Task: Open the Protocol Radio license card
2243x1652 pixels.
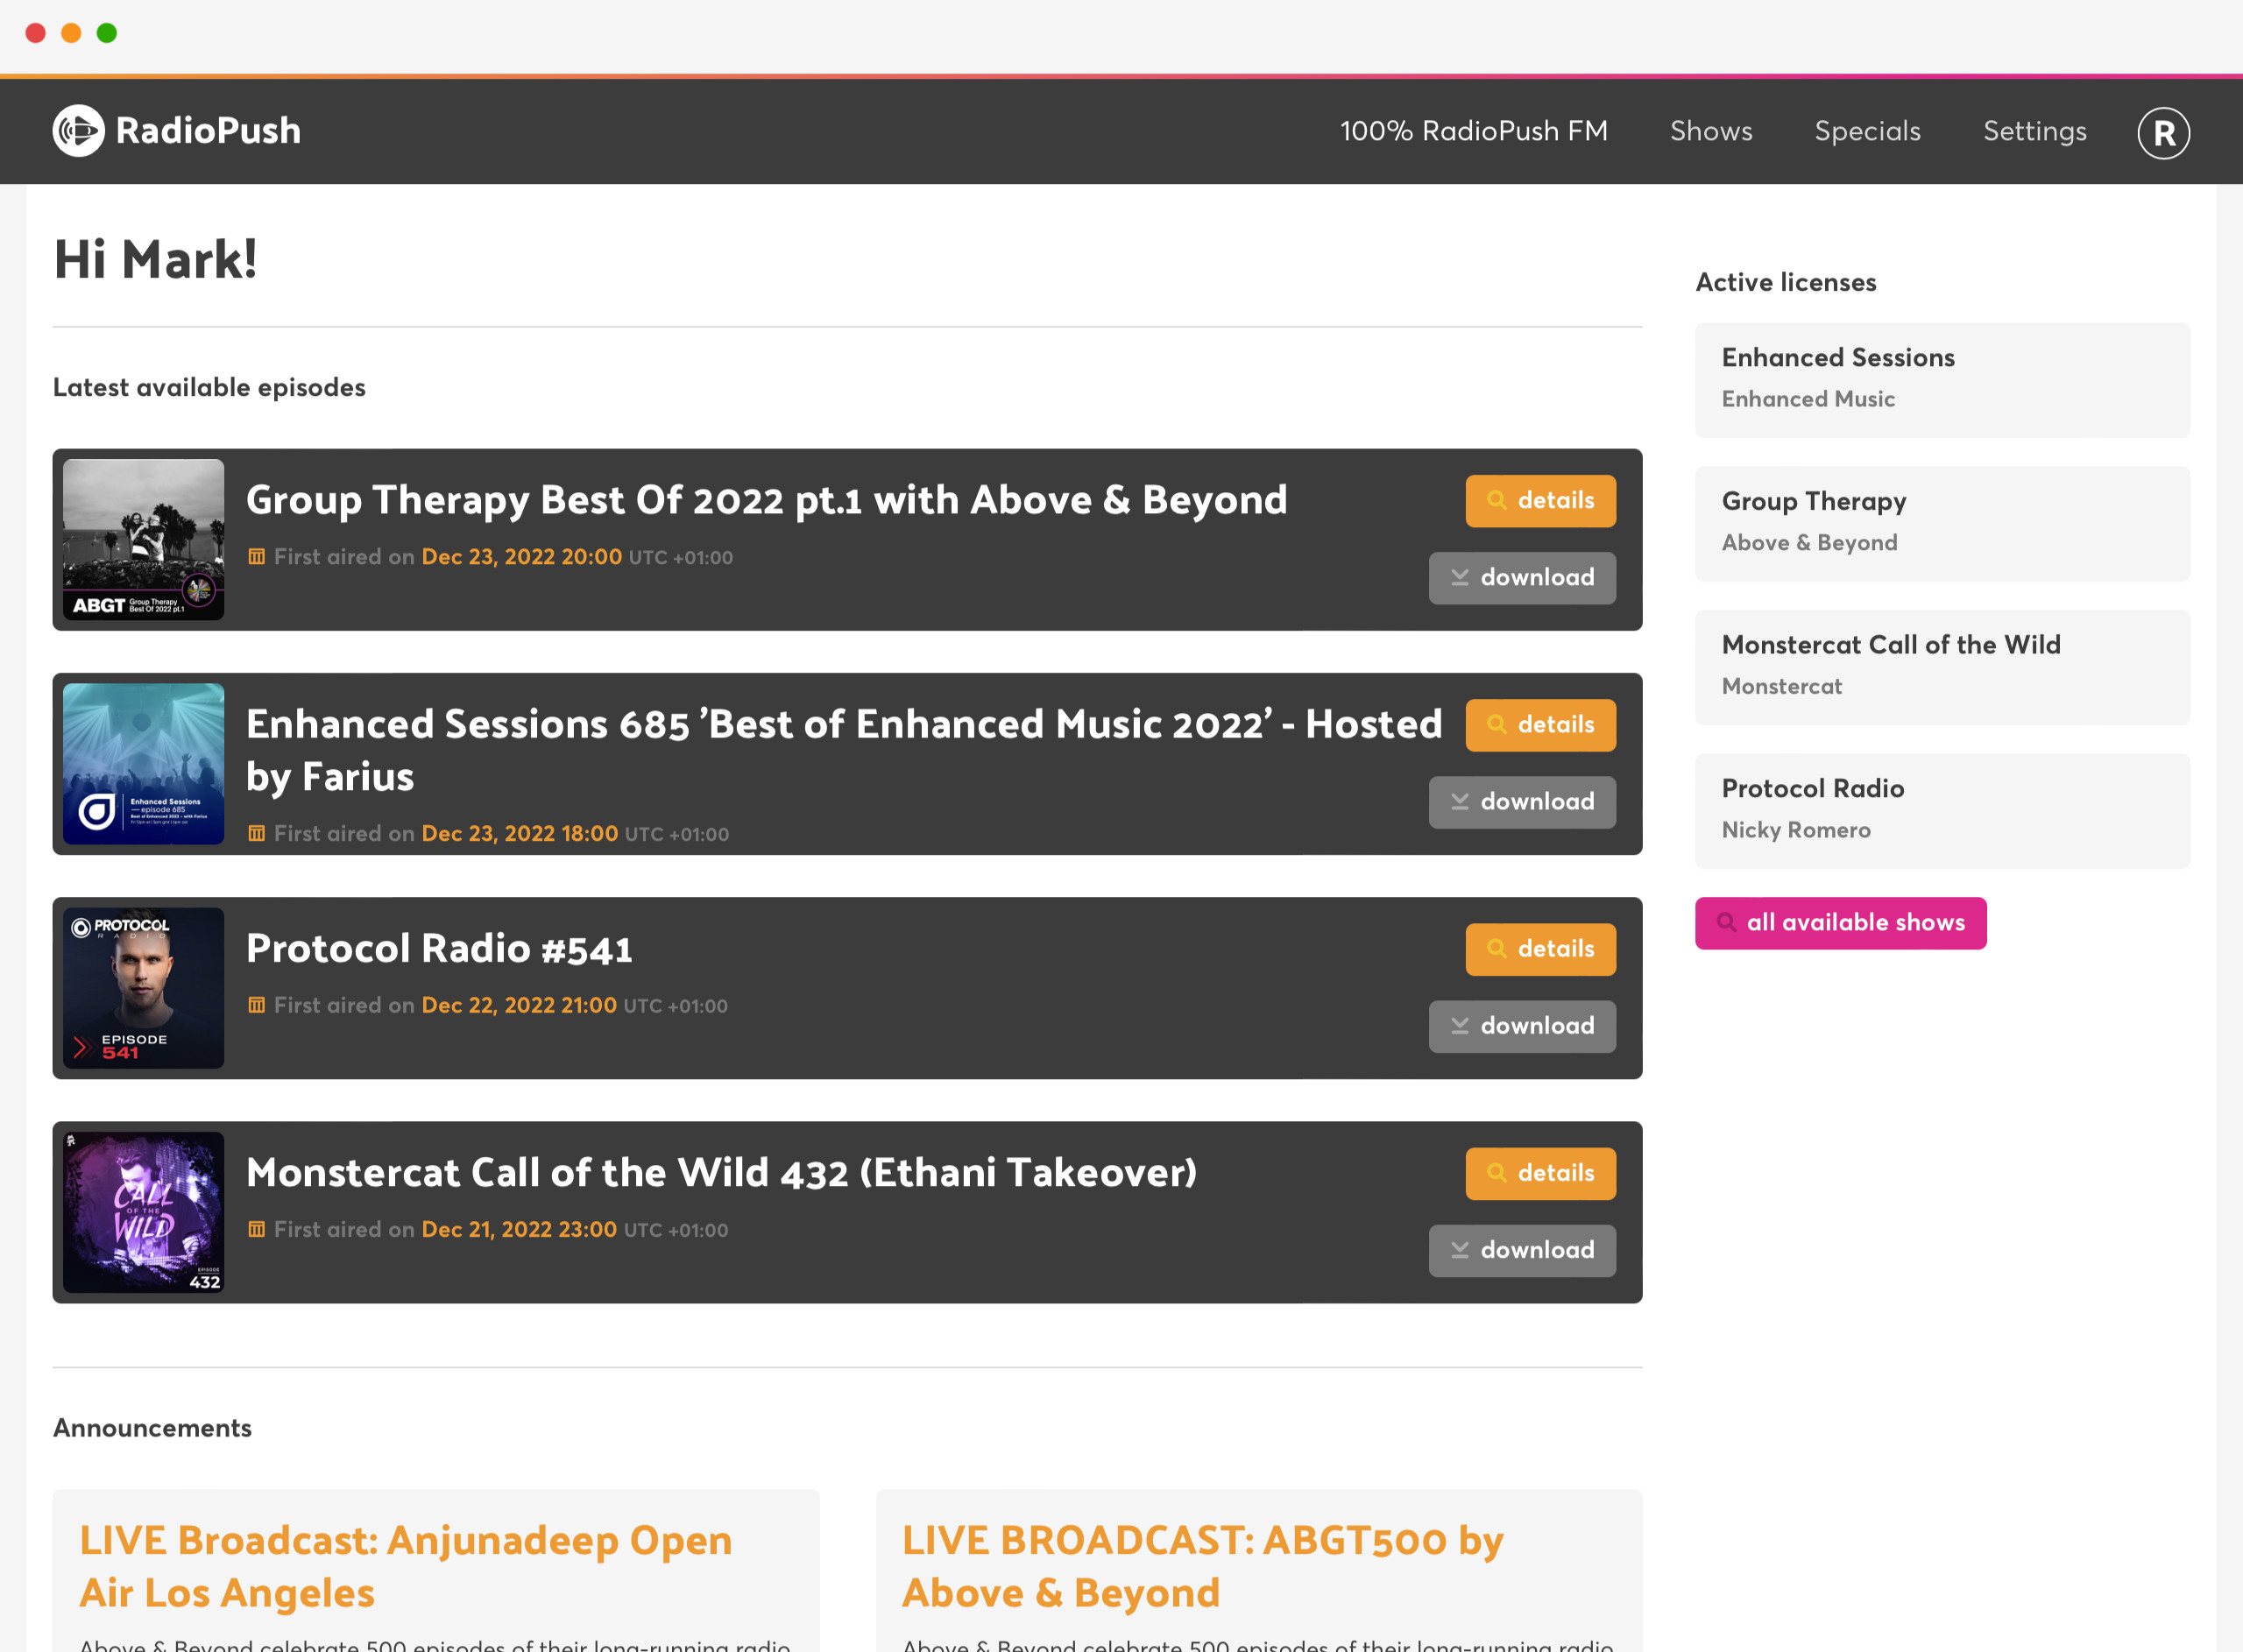Action: 1941,810
